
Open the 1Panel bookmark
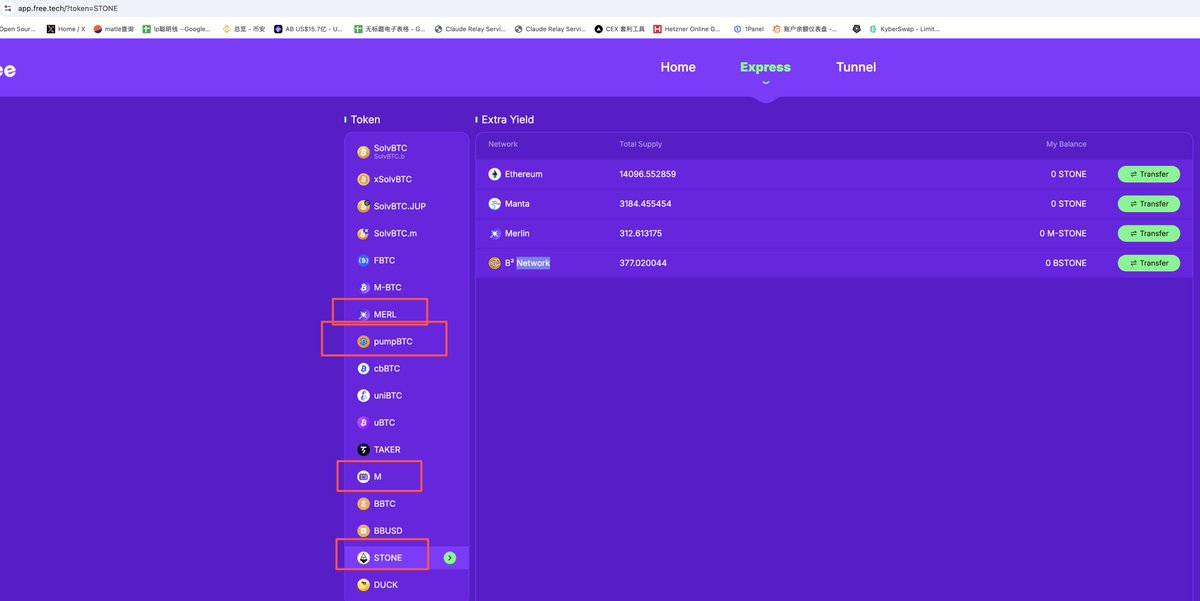tap(748, 29)
